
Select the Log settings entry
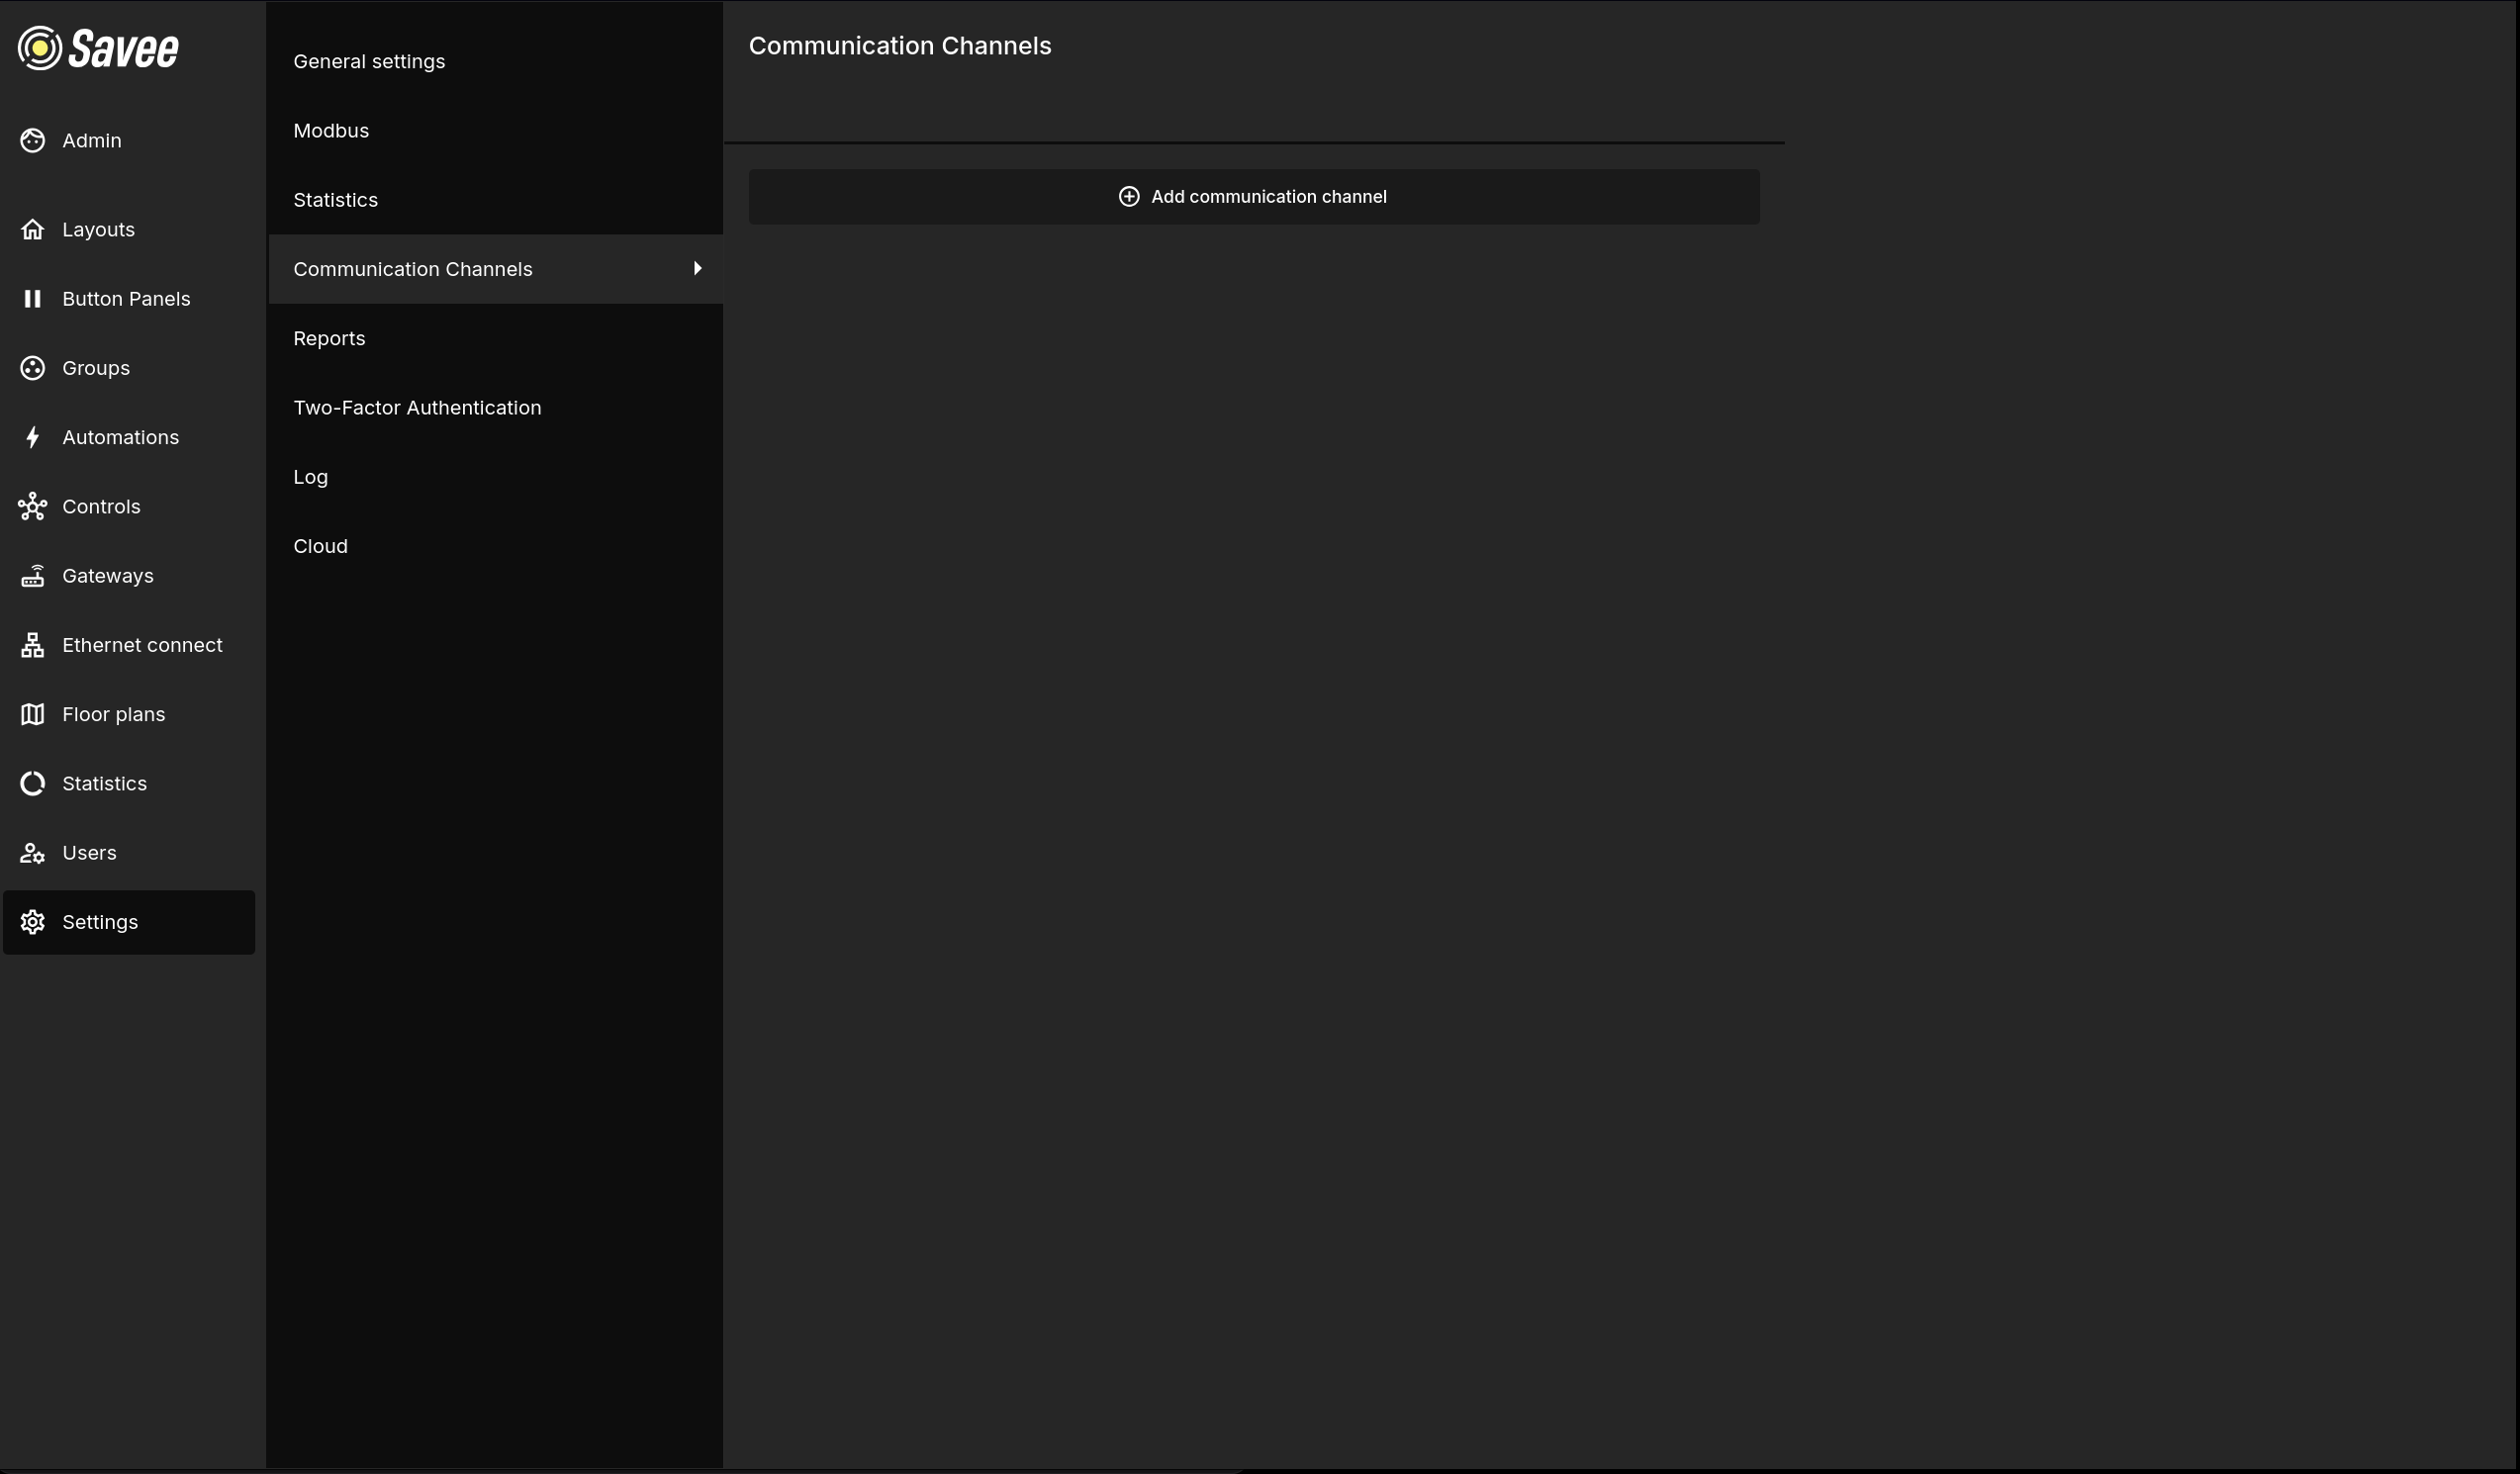click(x=310, y=477)
